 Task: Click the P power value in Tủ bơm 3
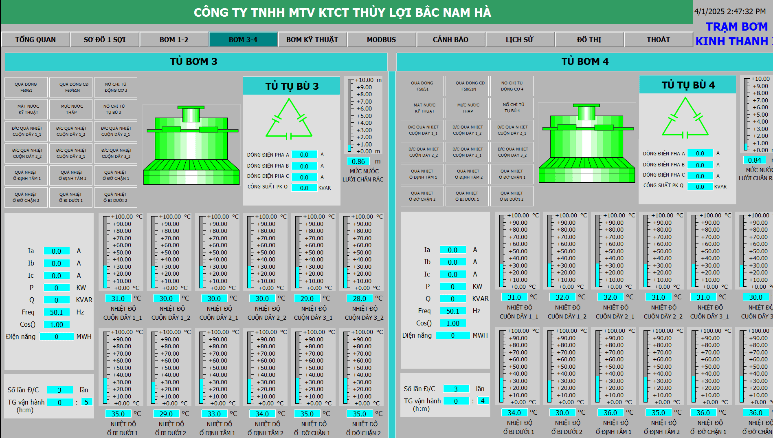[x=57, y=288]
